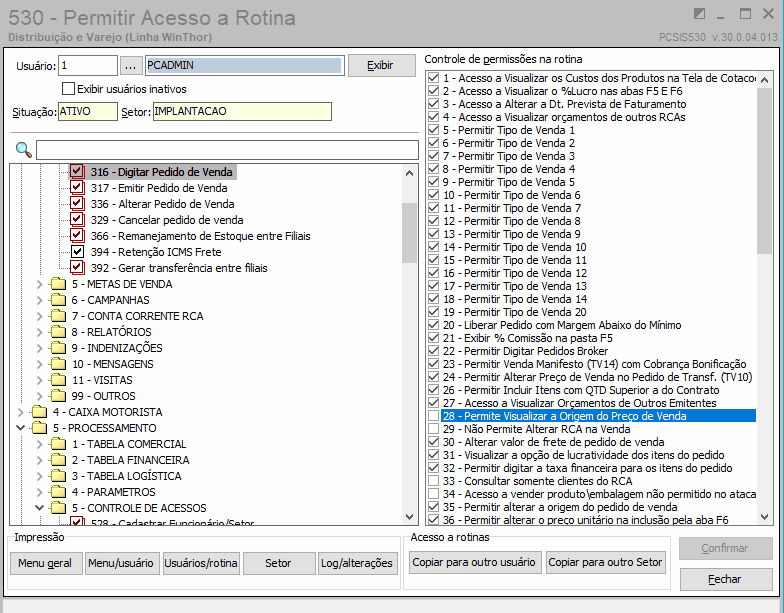Toggle access checkbox for 336 - Alterar Pedido de Venda

point(77,204)
